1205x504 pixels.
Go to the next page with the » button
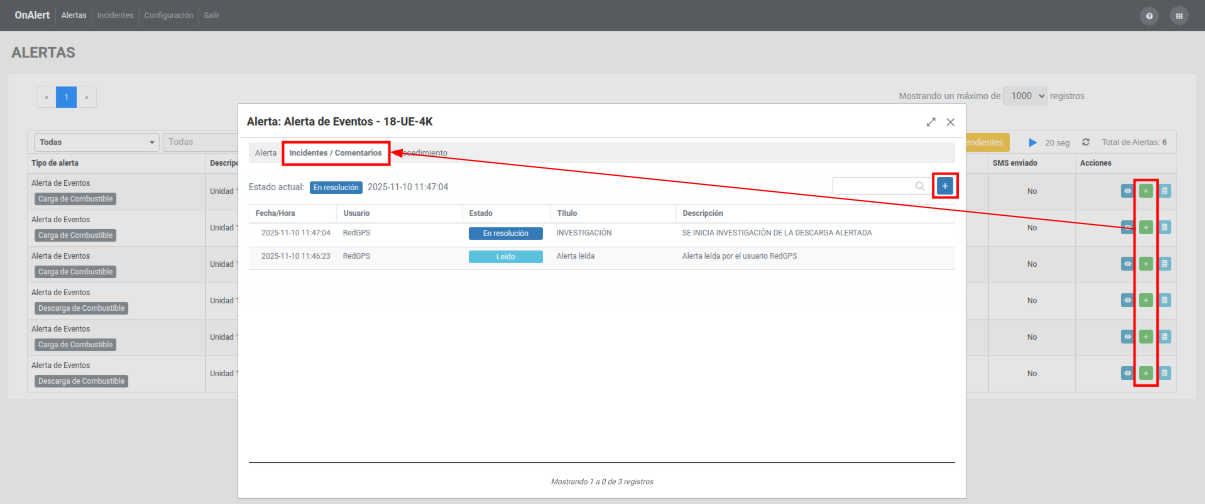87,97
